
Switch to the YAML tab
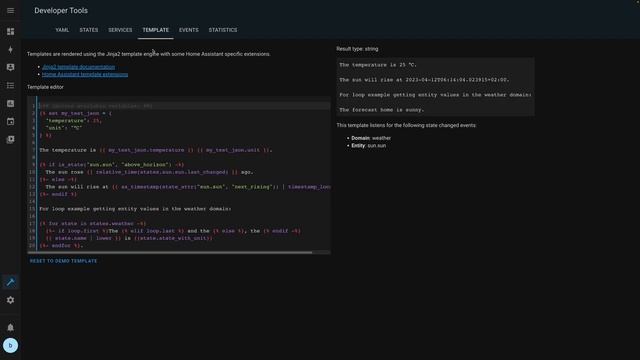62,30
